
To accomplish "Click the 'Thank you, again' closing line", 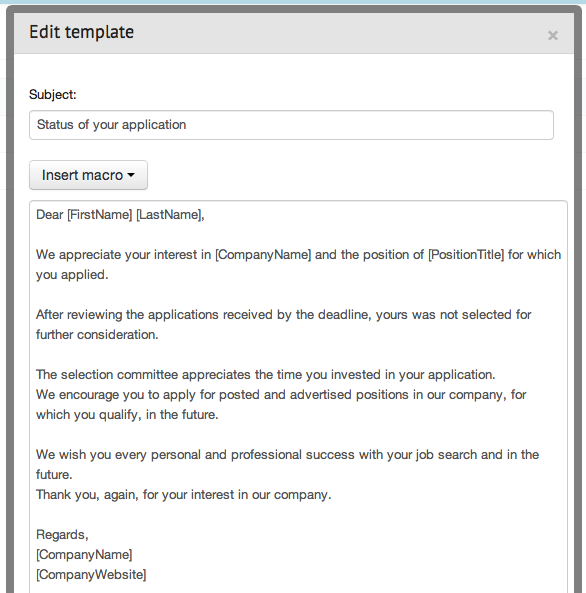I will tap(183, 495).
